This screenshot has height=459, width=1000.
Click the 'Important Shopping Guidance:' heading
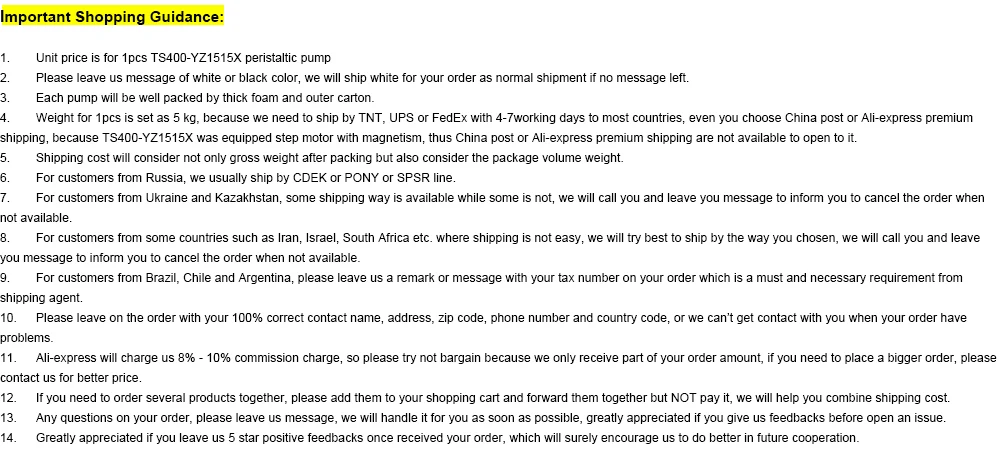[x=112, y=17]
